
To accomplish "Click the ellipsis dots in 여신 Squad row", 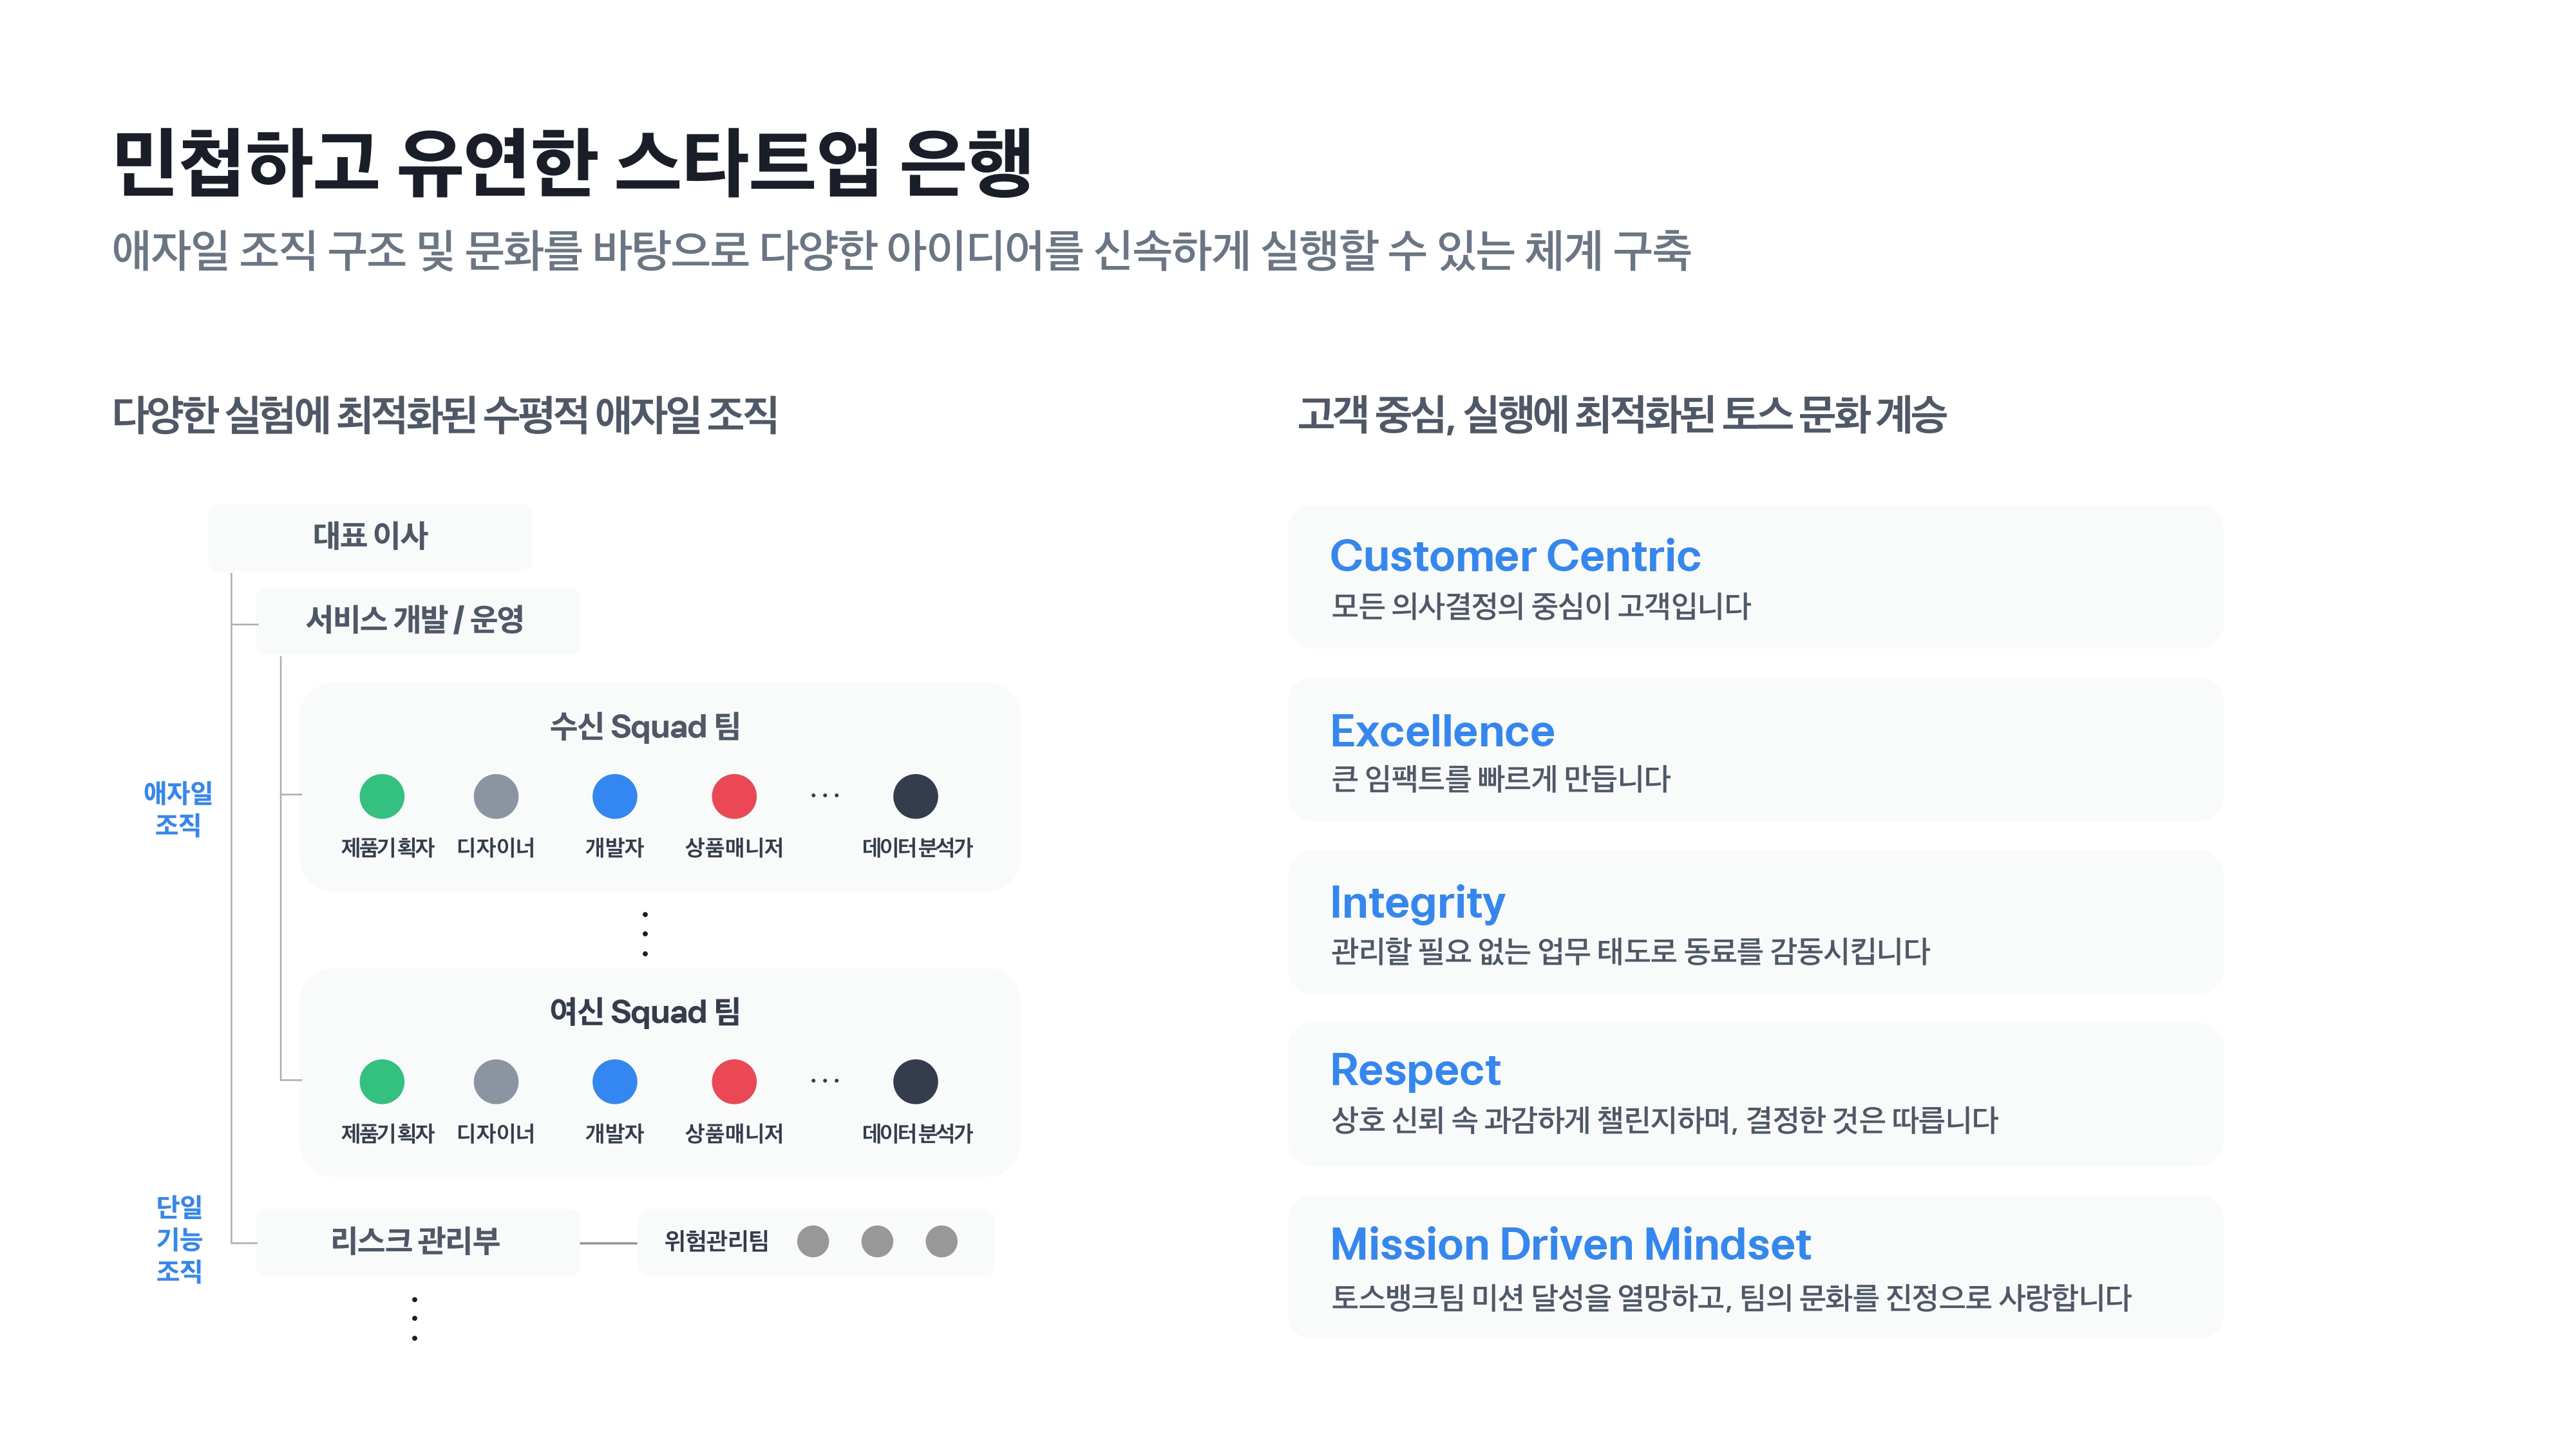I will 825,1081.
